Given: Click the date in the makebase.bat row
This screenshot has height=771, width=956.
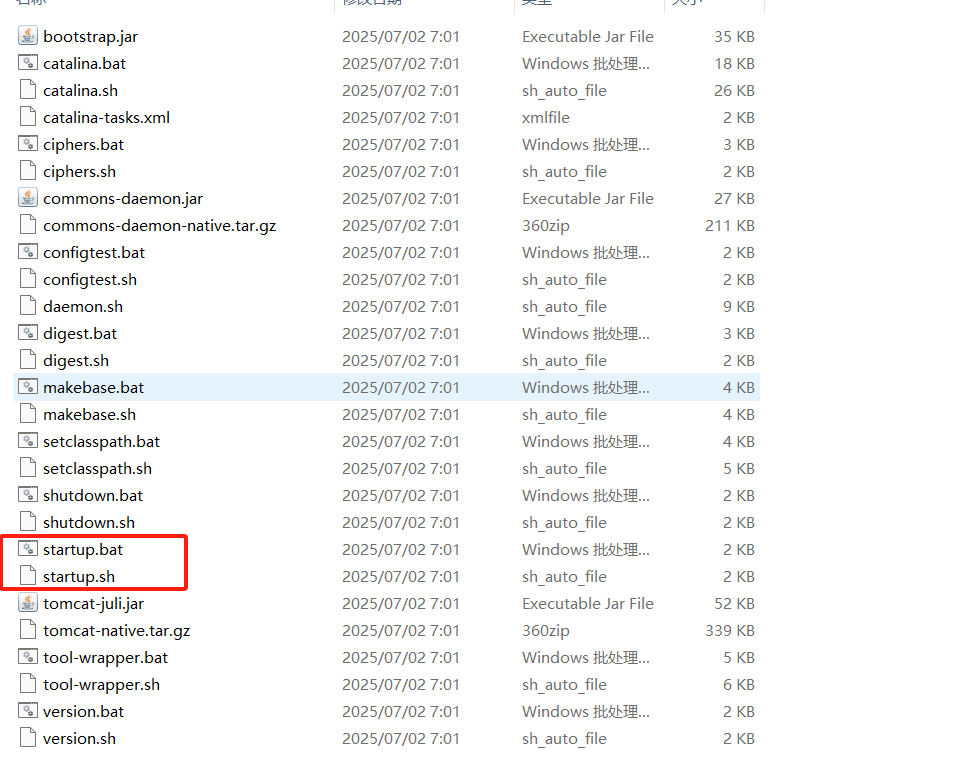Looking at the screenshot, I should 401,388.
